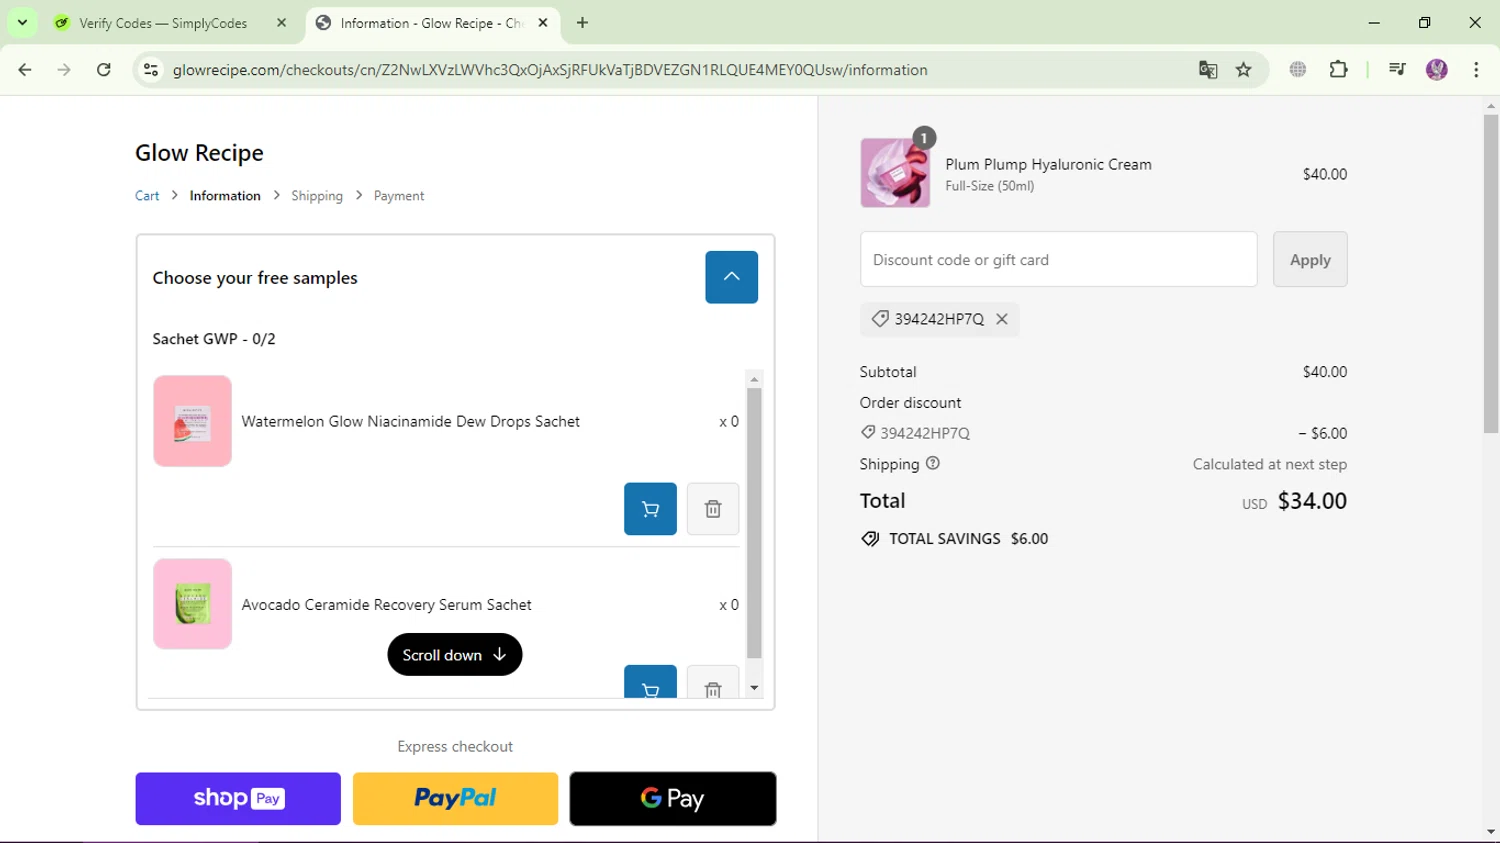The width and height of the screenshot is (1500, 843).
Task: Check out with PayPal
Action: pyautogui.click(x=455, y=799)
